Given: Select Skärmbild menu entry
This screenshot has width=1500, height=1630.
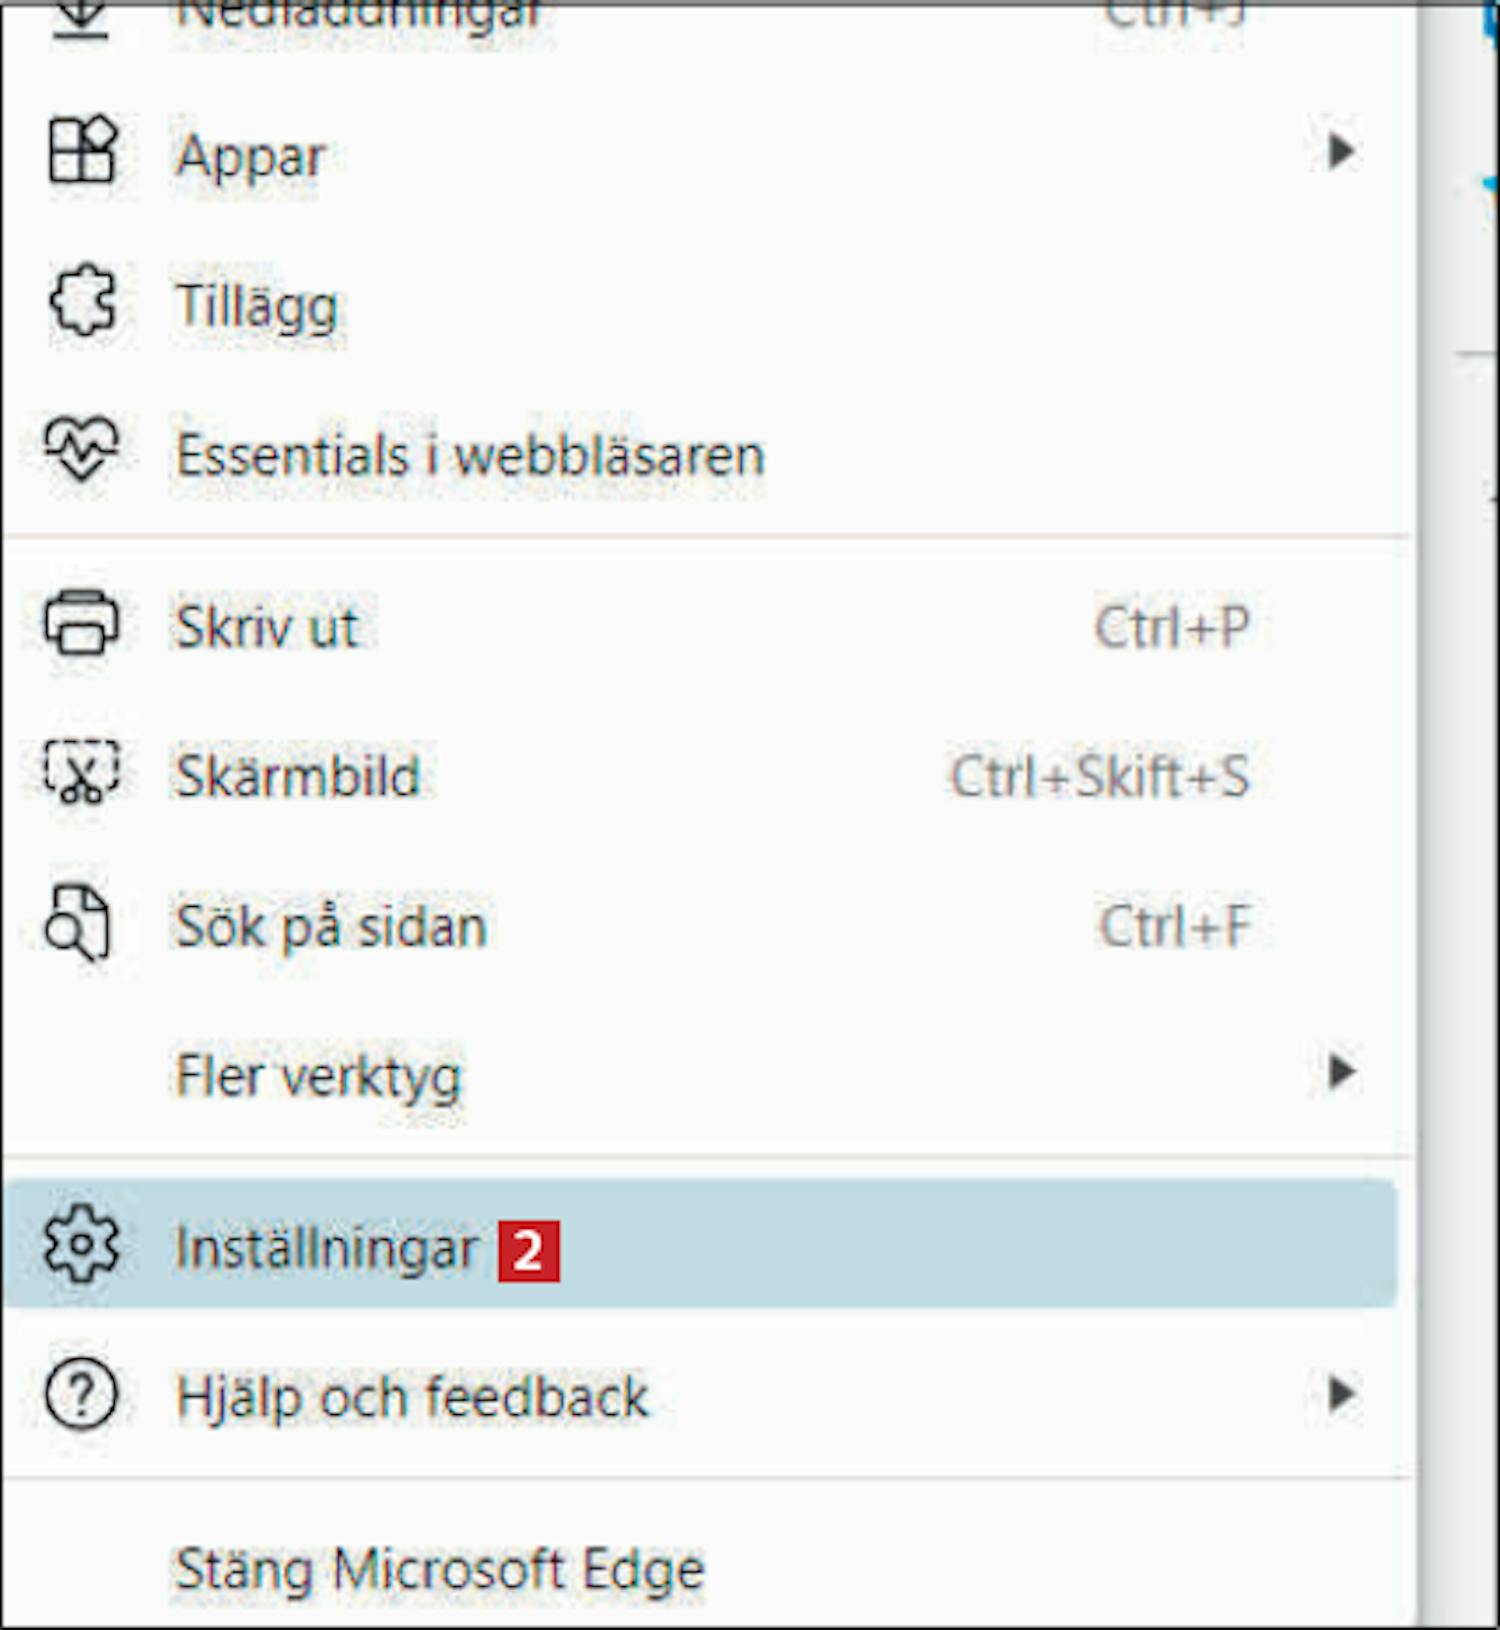Looking at the screenshot, I should point(298,776).
